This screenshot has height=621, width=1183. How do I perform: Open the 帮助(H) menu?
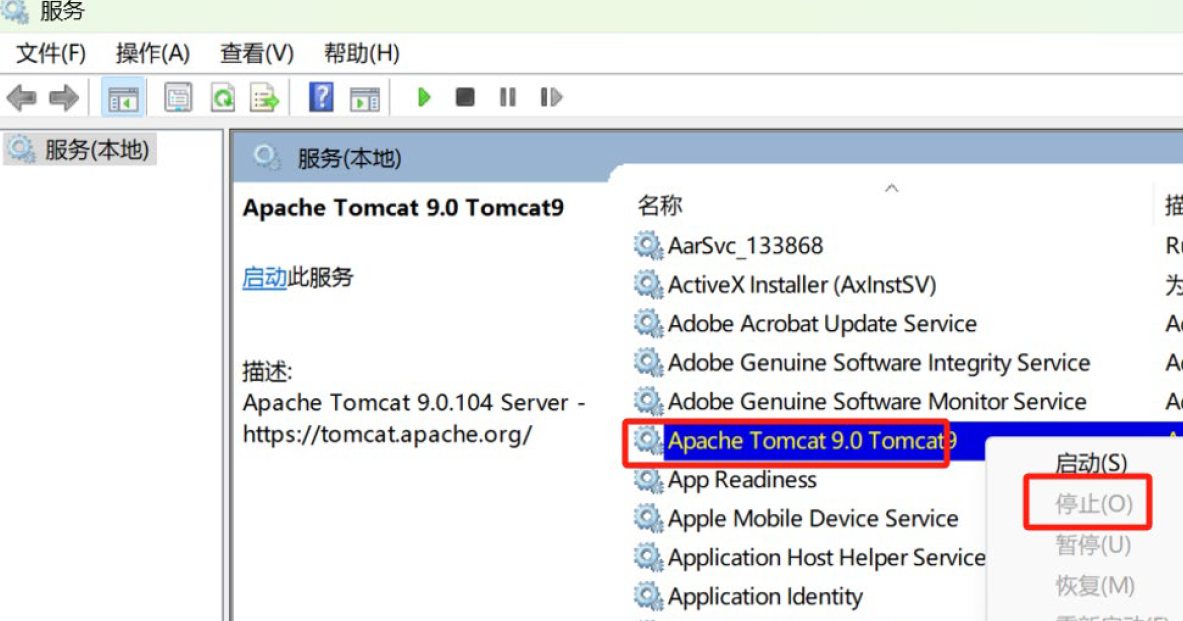[361, 54]
